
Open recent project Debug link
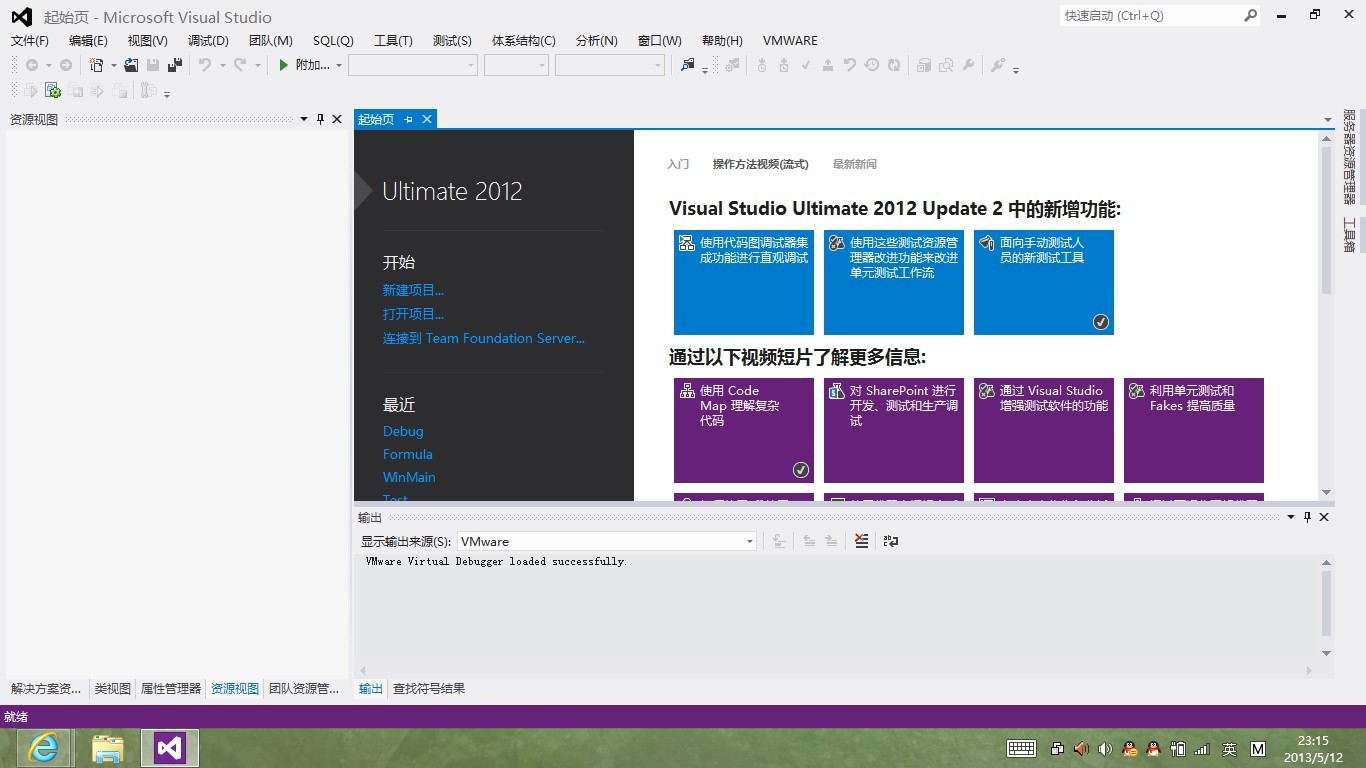pyautogui.click(x=403, y=431)
